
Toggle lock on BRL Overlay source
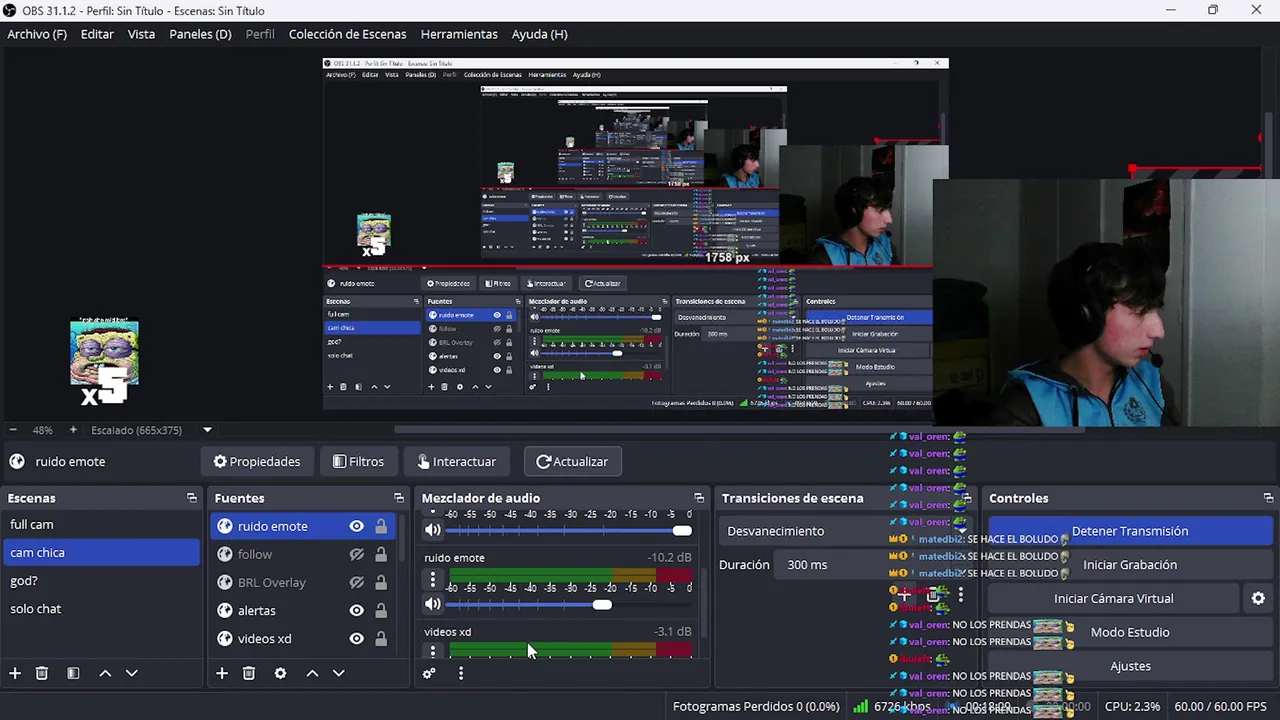(381, 582)
